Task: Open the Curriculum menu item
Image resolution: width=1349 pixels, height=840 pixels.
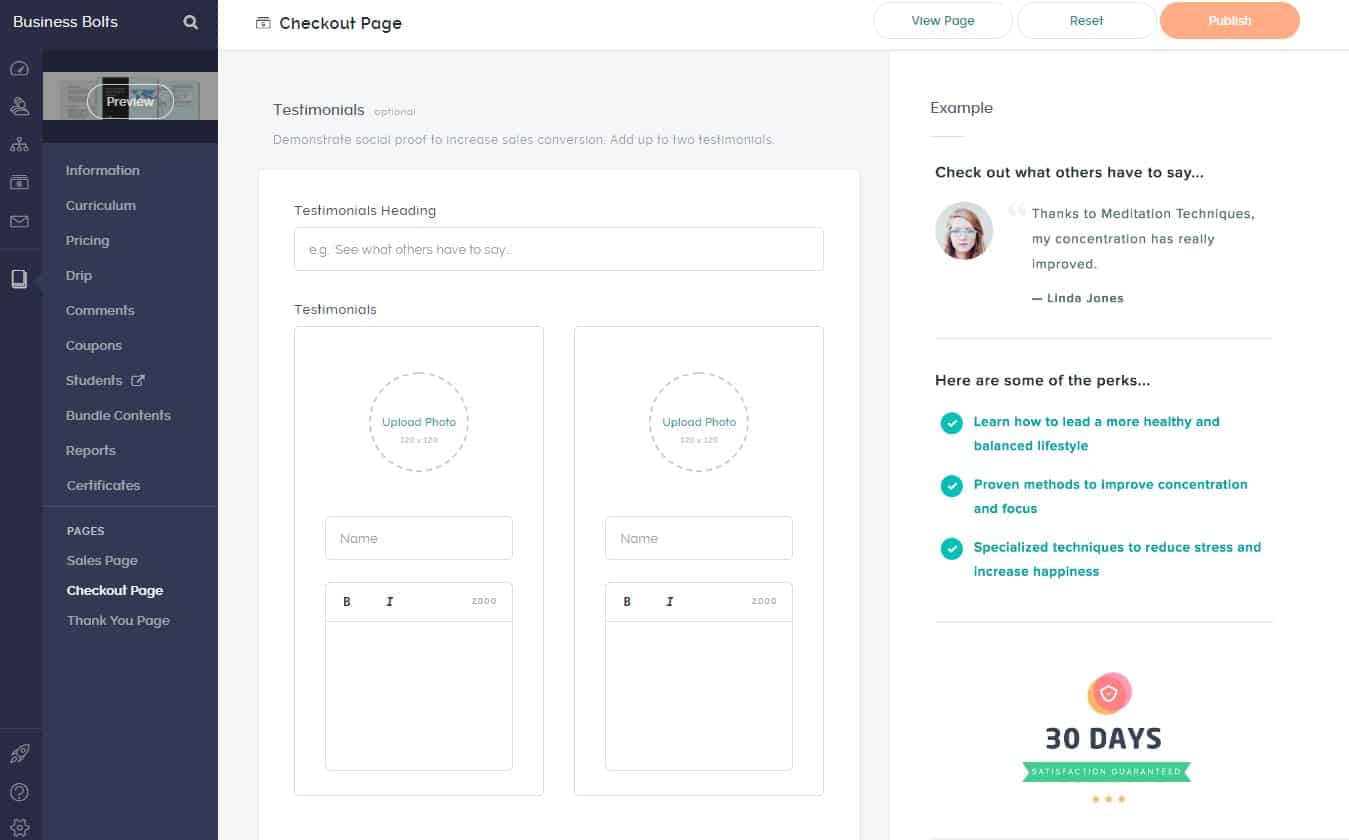Action: (100, 205)
